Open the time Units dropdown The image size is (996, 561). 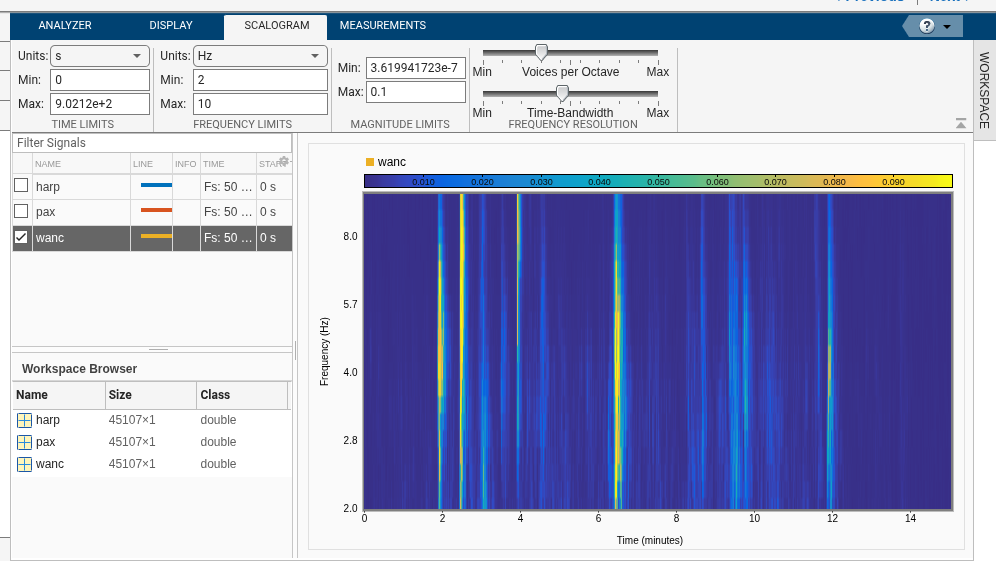pos(99,56)
